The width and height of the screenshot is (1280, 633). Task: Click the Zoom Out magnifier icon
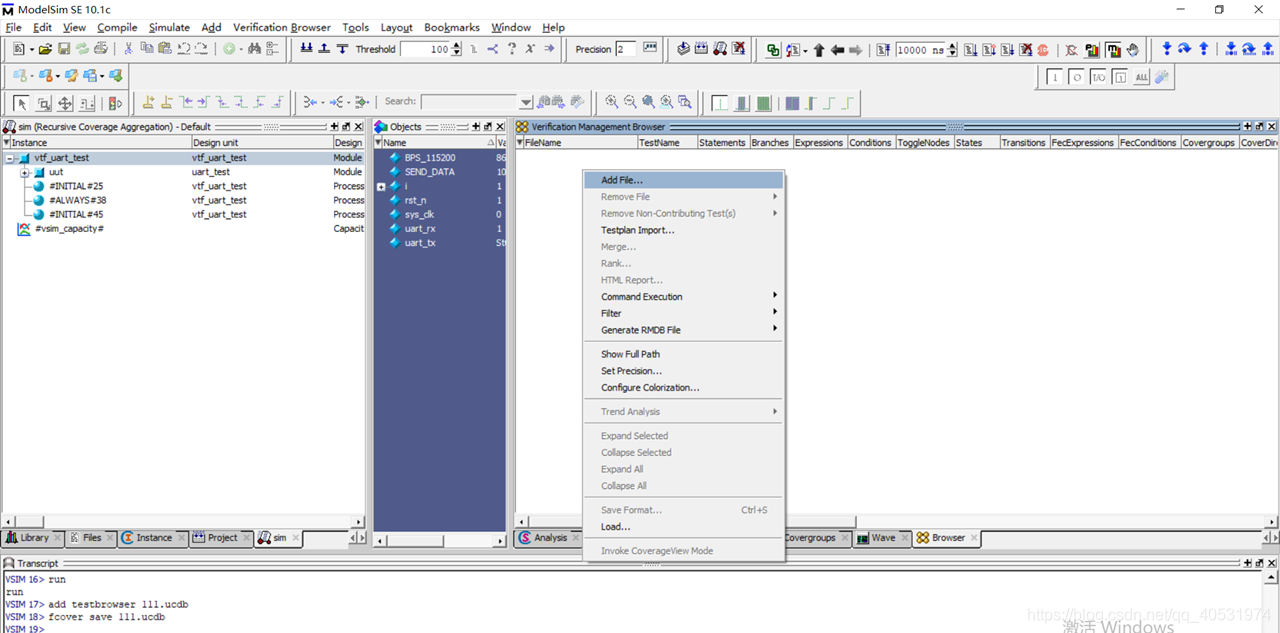click(x=630, y=102)
